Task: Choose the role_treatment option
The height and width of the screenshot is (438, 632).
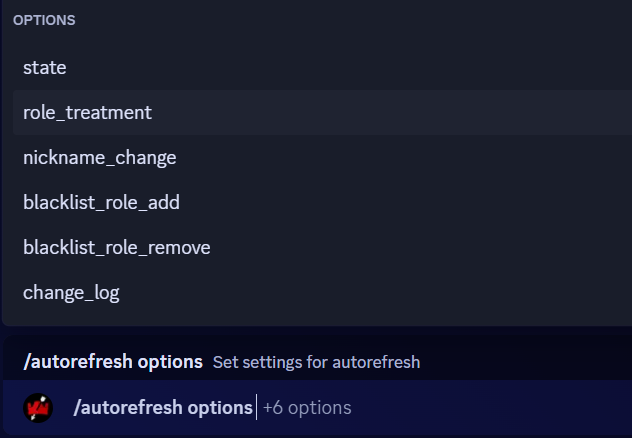Action: [x=87, y=113]
